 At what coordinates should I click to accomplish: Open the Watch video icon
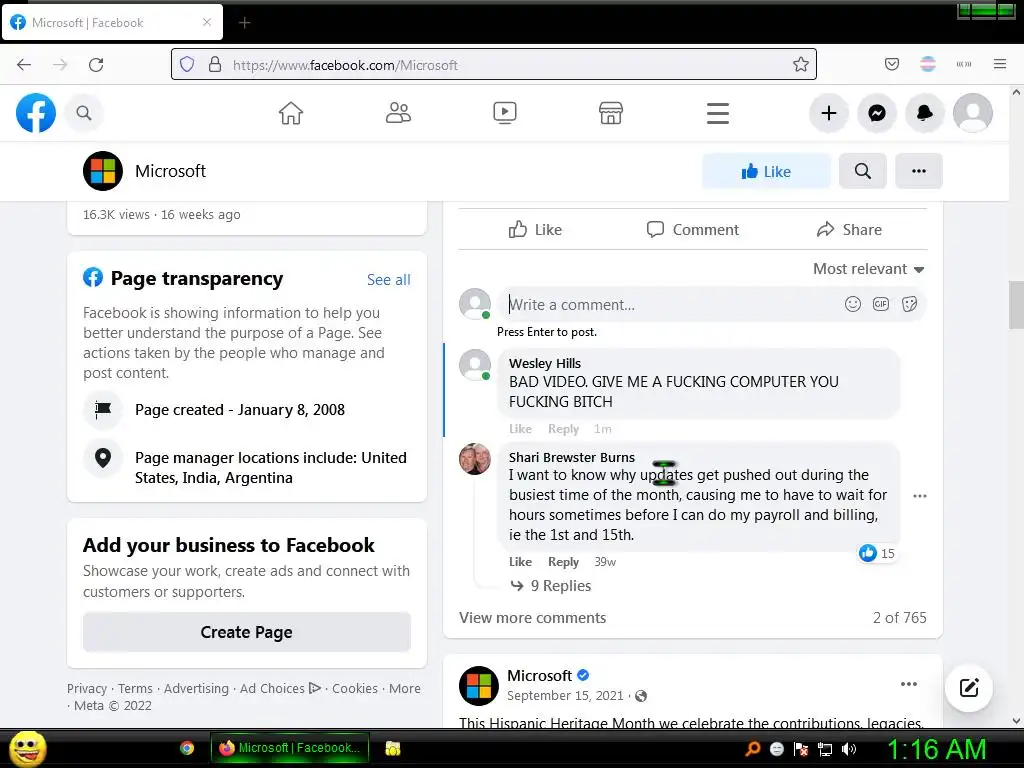504,113
